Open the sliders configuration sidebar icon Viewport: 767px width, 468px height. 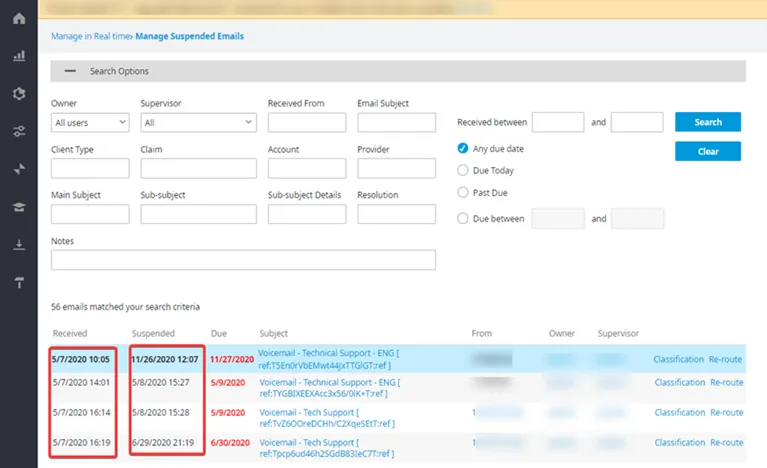coord(19,131)
